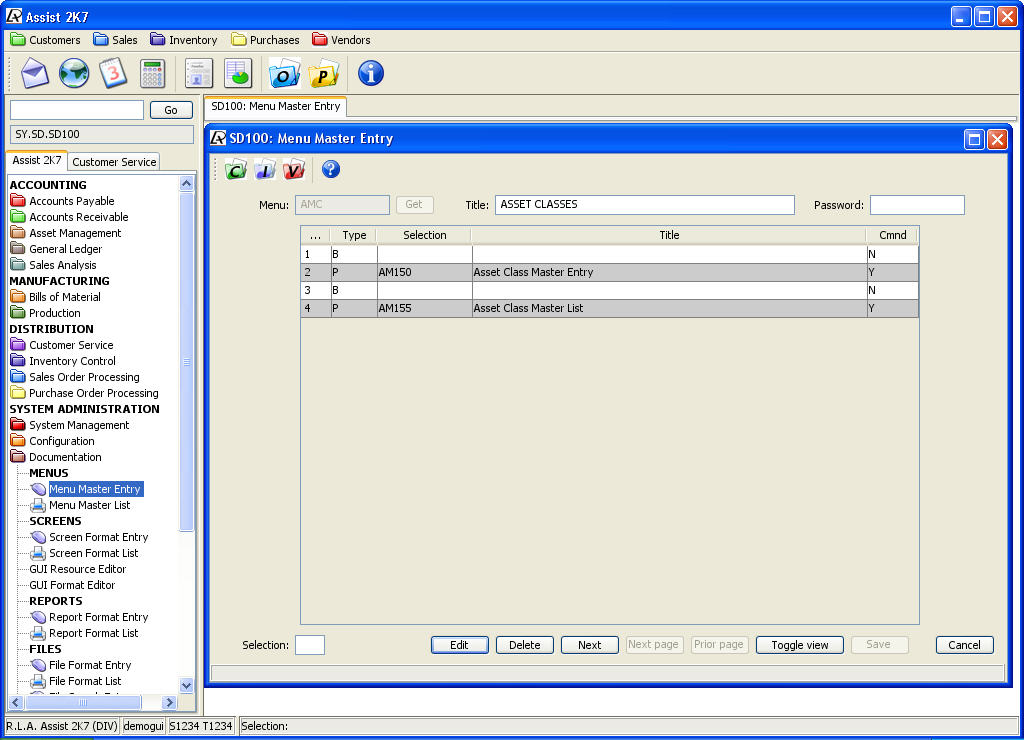Open Customer Service folder in tree
Screen dimensions: 1024x740
click(x=71, y=345)
